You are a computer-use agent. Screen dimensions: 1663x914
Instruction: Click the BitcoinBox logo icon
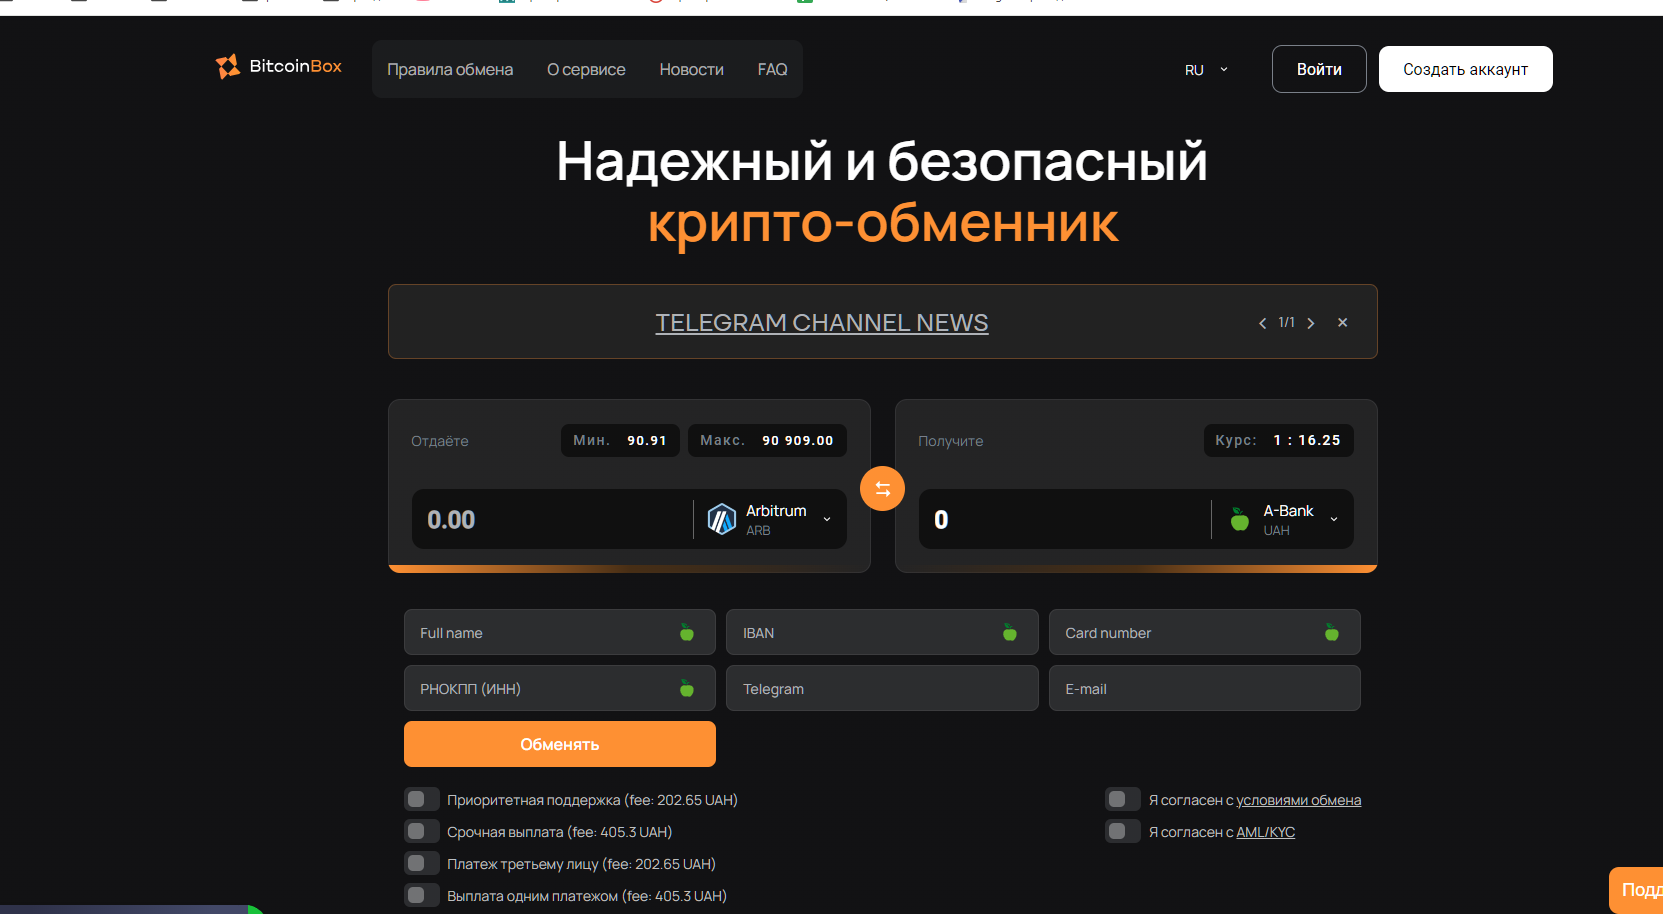[x=228, y=66]
